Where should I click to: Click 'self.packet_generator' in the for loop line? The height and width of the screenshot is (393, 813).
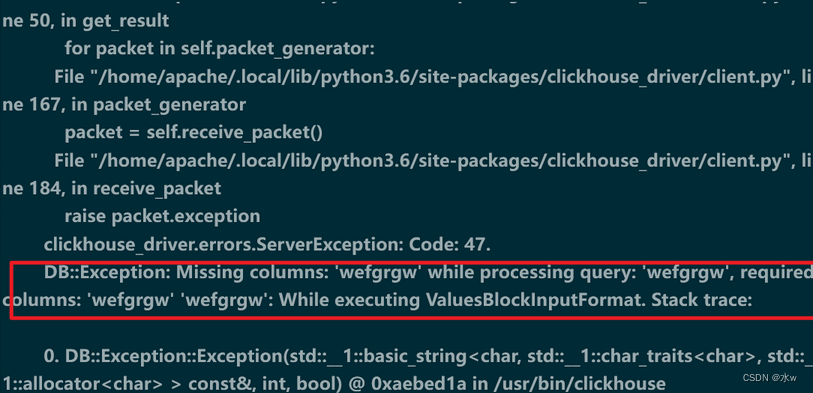[x=277, y=49]
